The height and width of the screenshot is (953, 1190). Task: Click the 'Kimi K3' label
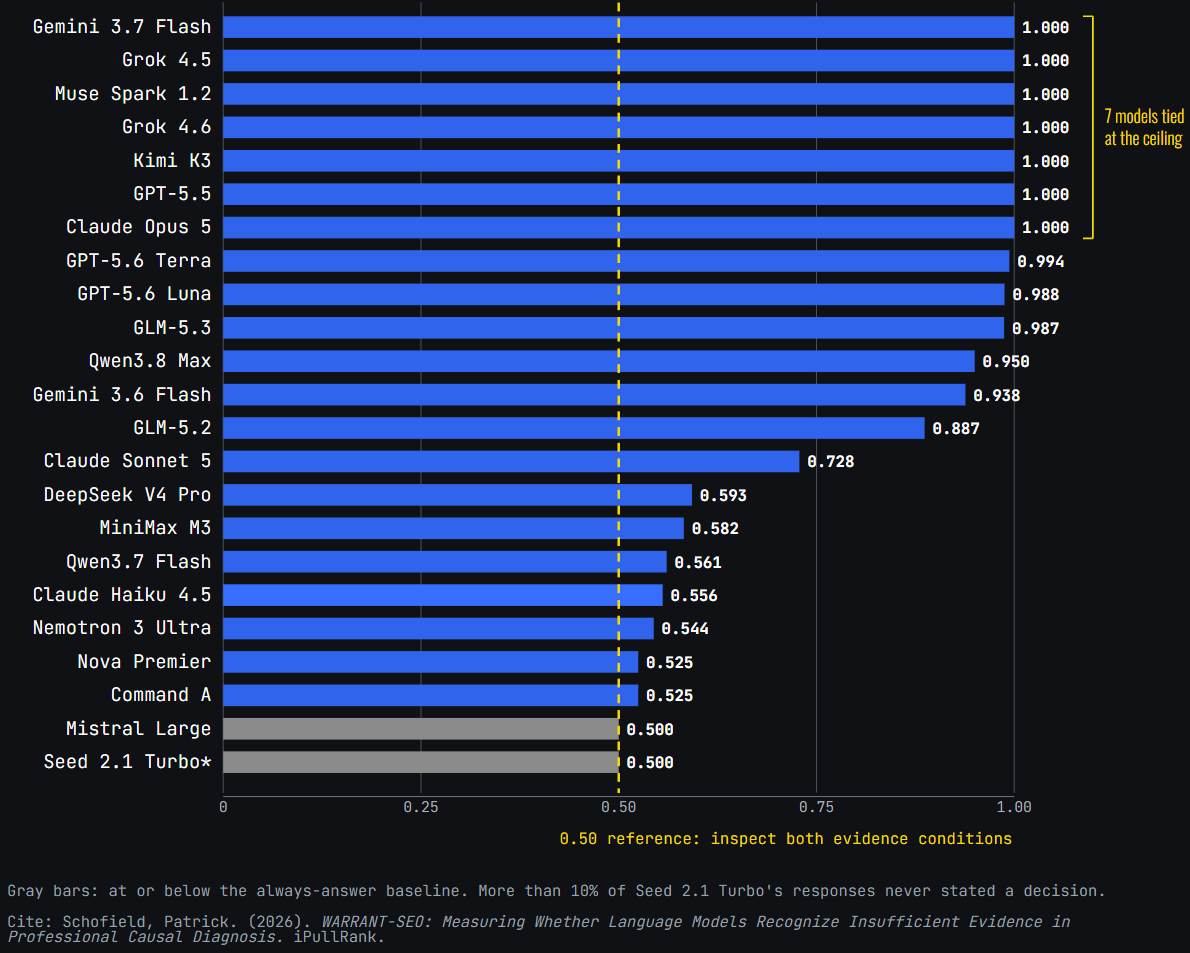point(172,160)
